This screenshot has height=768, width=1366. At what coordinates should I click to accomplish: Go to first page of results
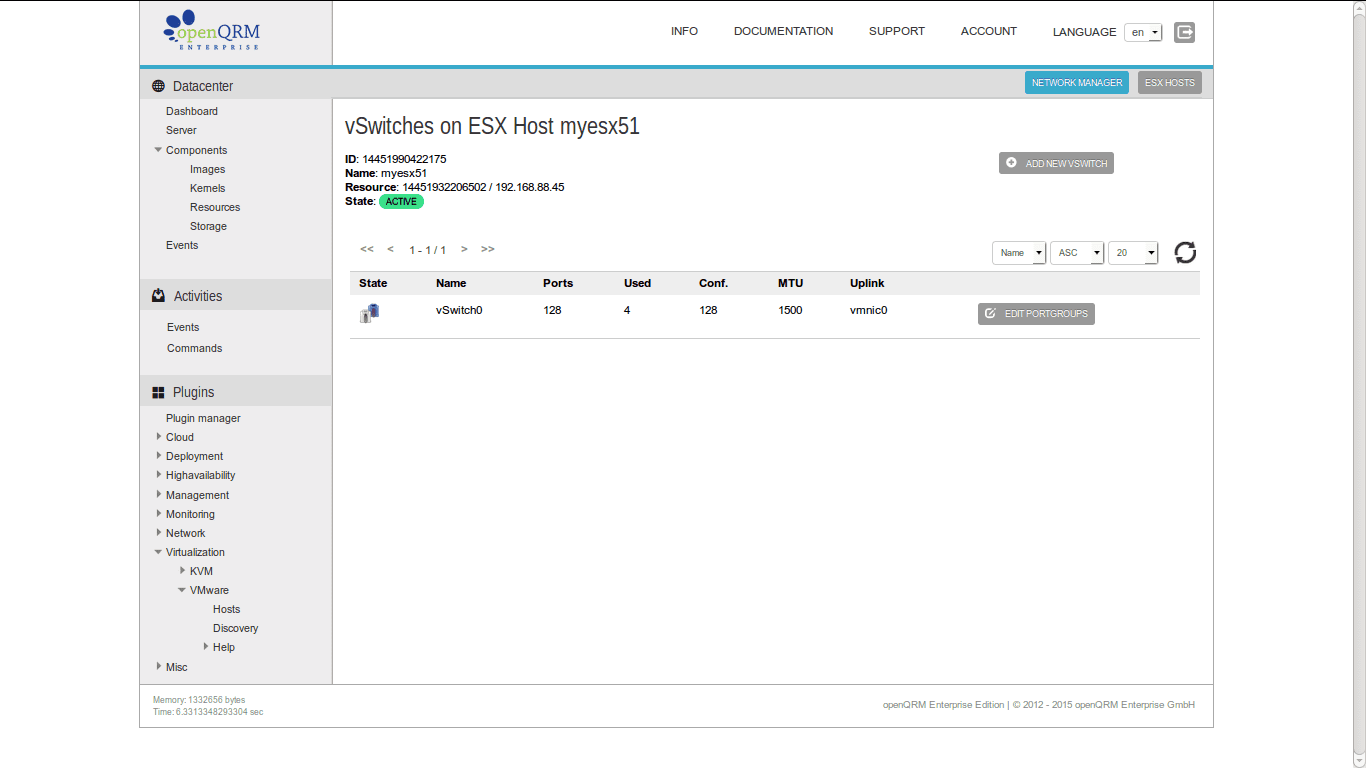coord(367,249)
